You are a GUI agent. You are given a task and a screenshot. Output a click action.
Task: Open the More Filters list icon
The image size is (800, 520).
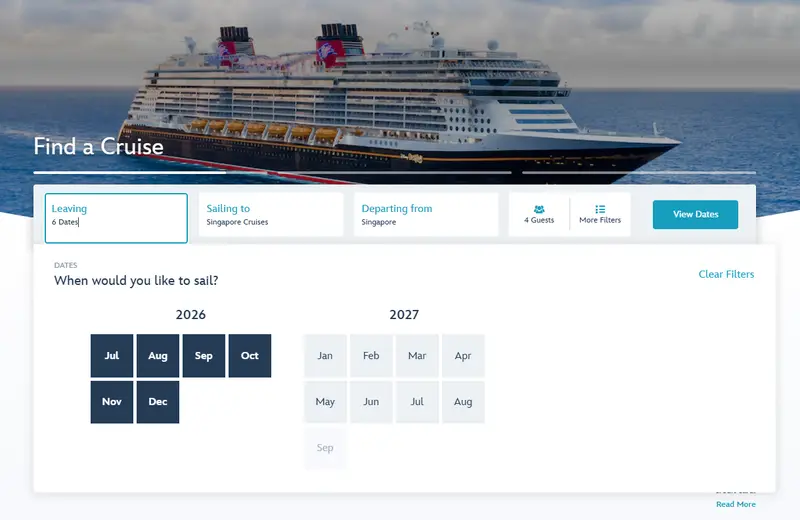(x=600, y=209)
